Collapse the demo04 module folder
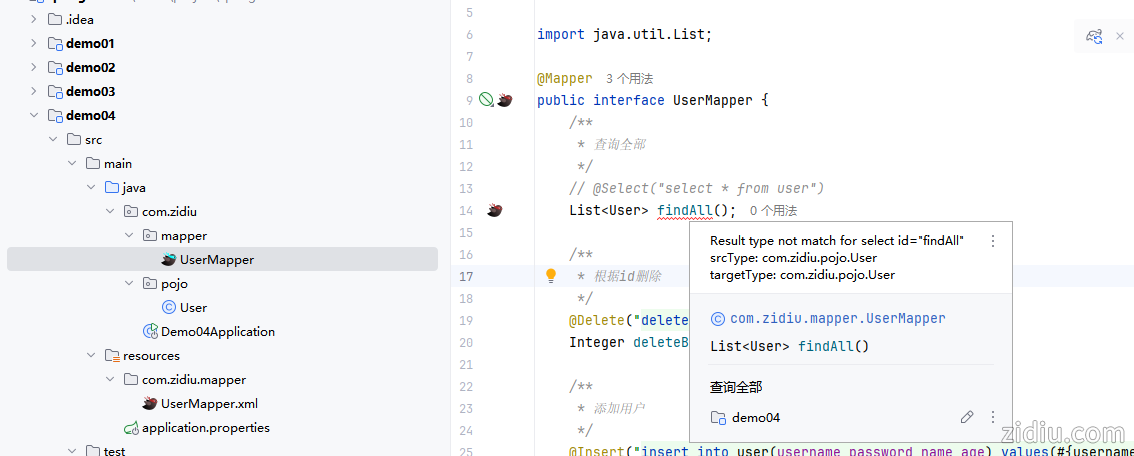 pyautogui.click(x=33, y=115)
